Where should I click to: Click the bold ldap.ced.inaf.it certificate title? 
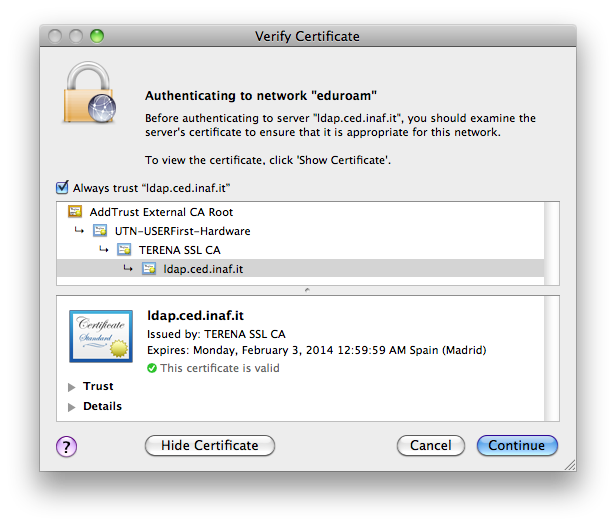[x=195, y=315]
